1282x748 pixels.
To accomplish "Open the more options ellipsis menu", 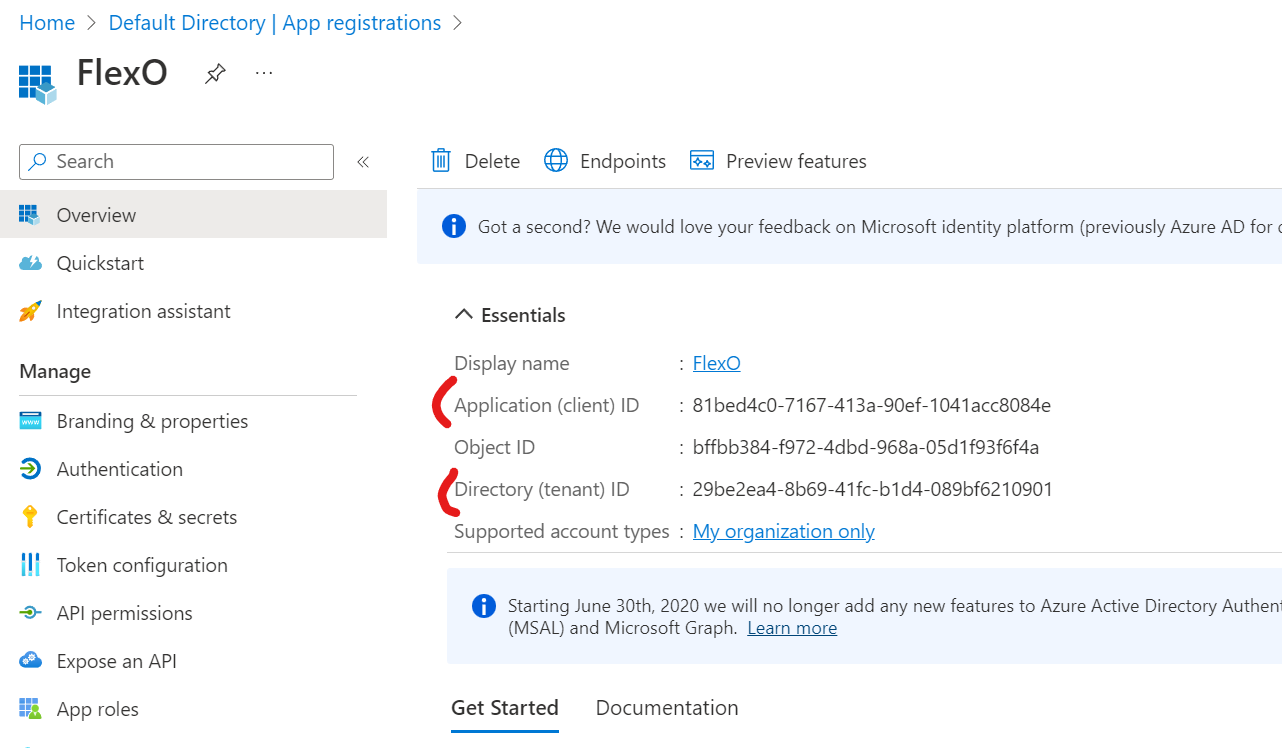I will tap(264, 73).
